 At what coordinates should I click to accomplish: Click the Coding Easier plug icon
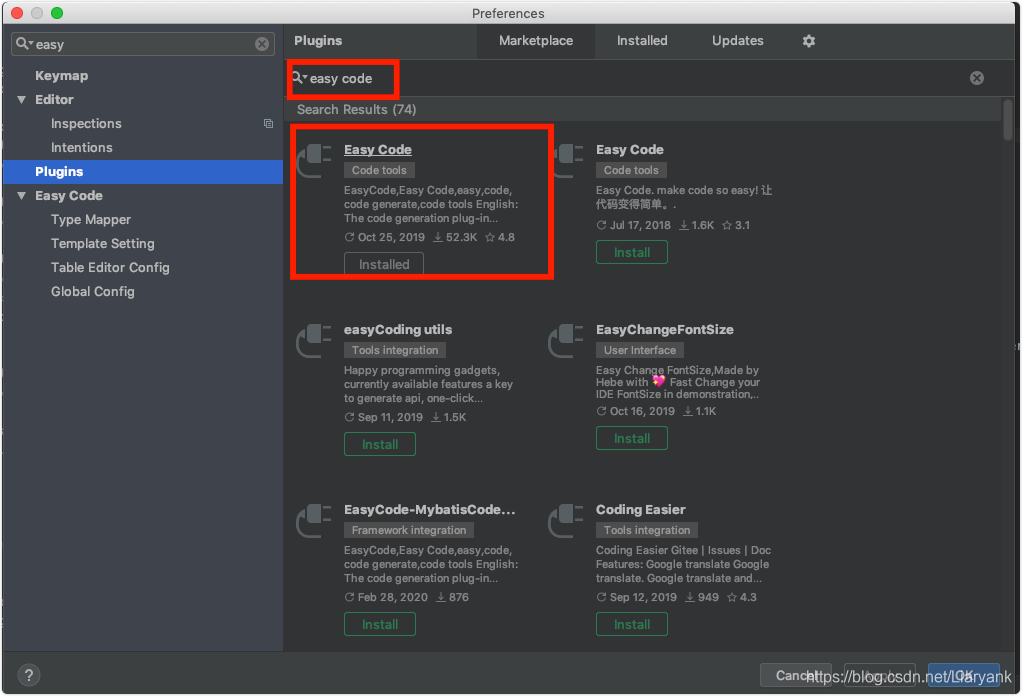(x=566, y=521)
